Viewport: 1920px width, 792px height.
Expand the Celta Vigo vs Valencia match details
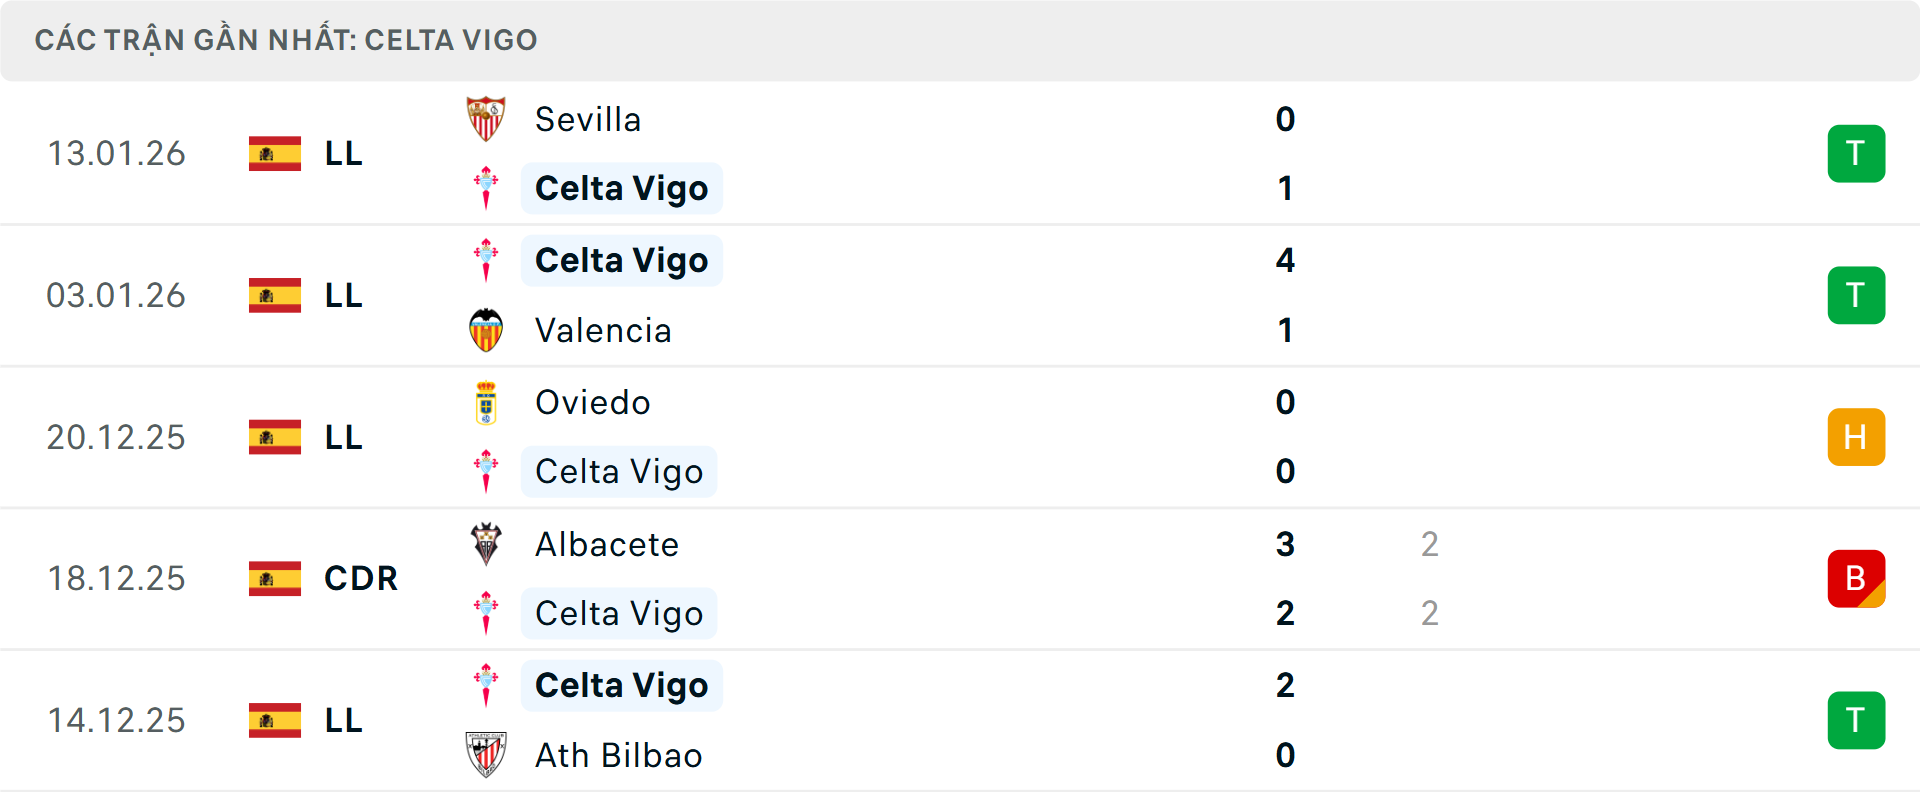coord(960,295)
